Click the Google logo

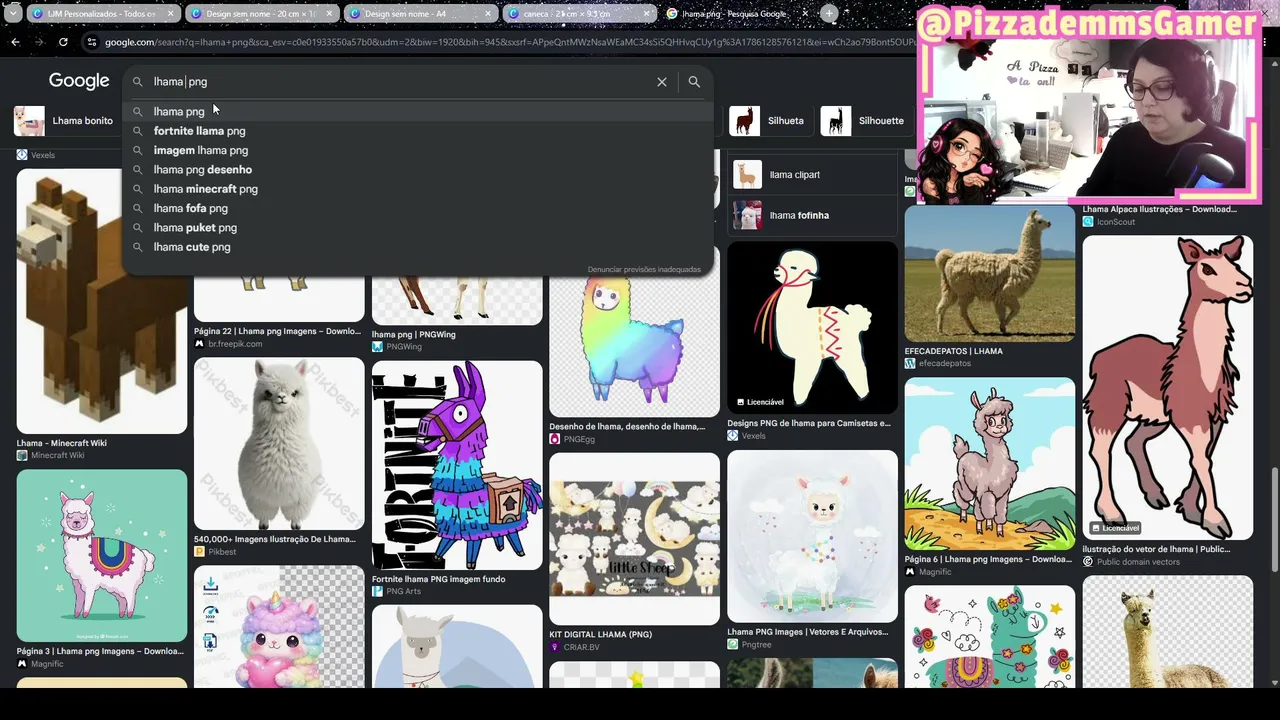point(79,81)
